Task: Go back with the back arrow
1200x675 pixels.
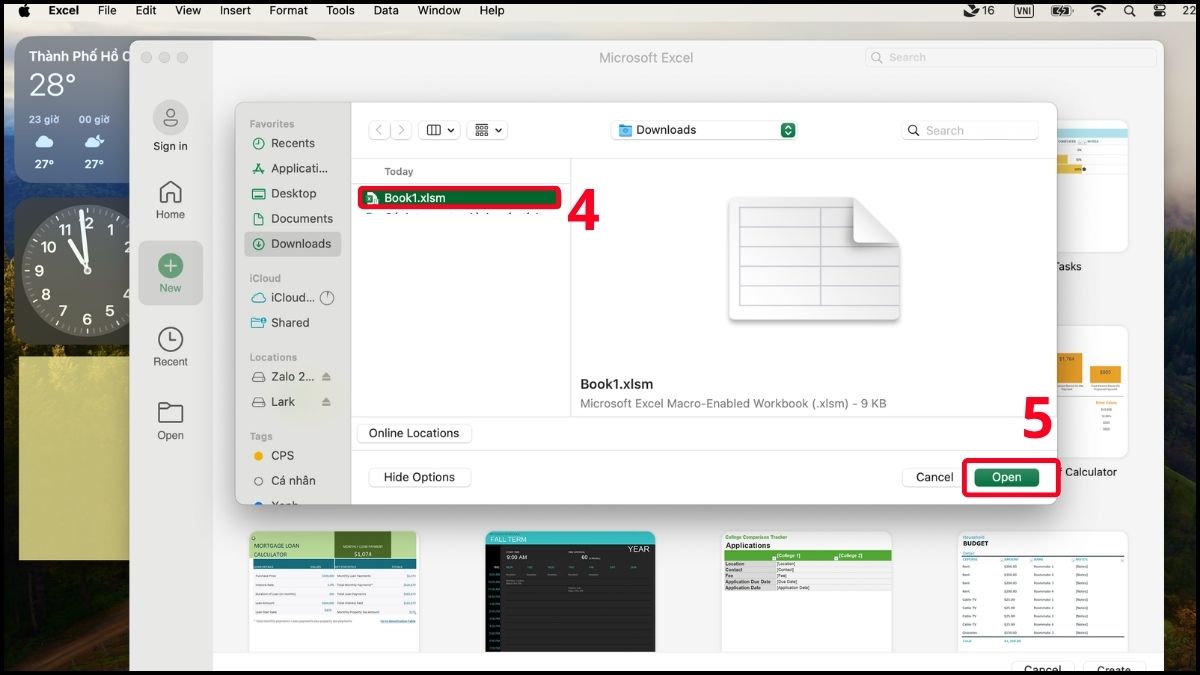Action: (x=379, y=130)
